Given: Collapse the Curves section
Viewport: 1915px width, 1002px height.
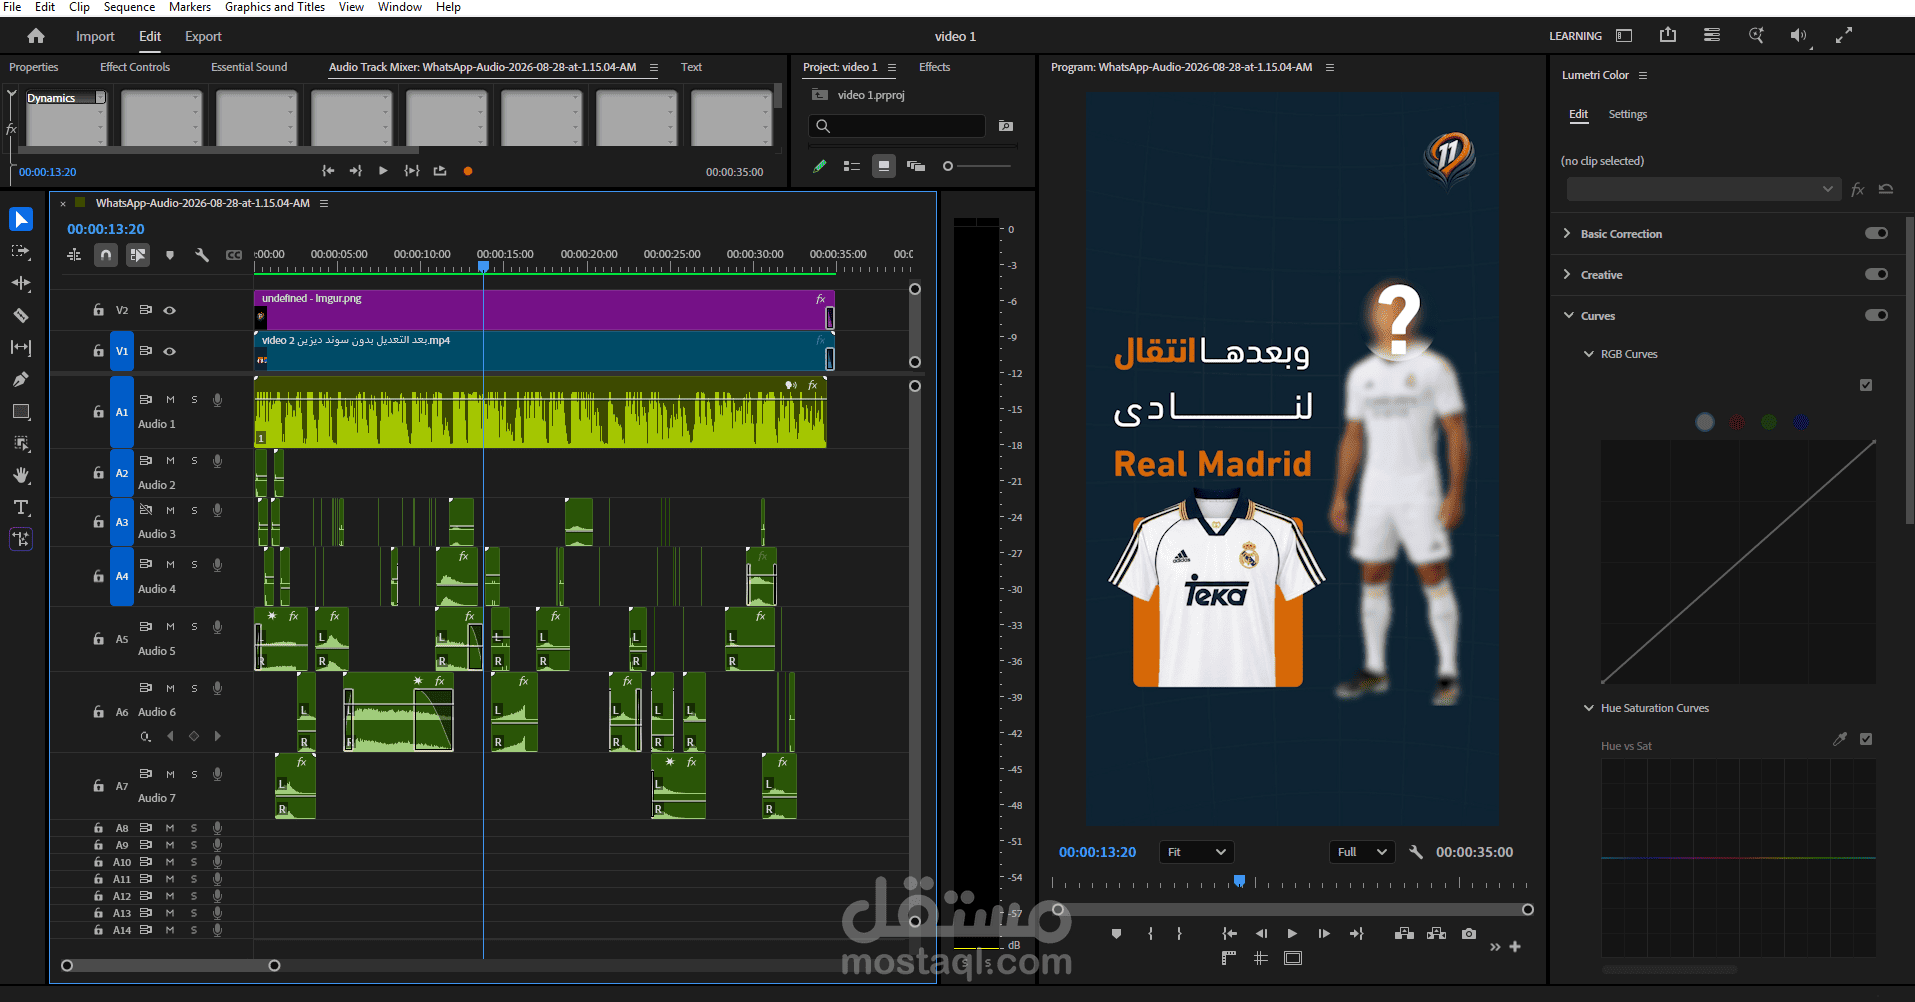Looking at the screenshot, I should pos(1568,315).
